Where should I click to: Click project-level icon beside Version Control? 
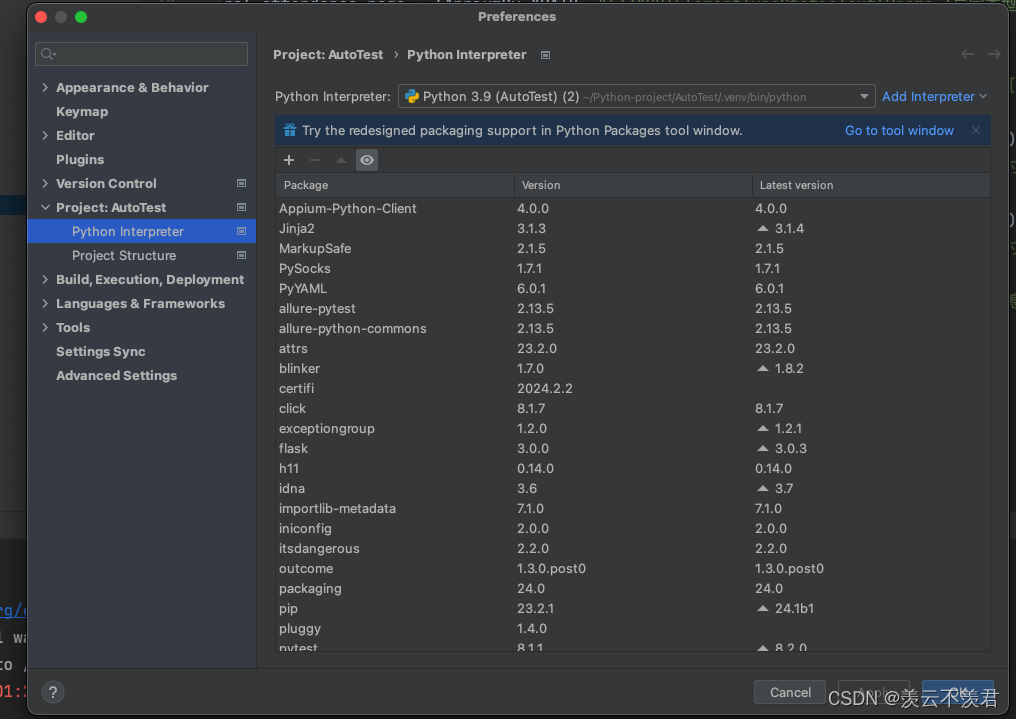coord(241,183)
